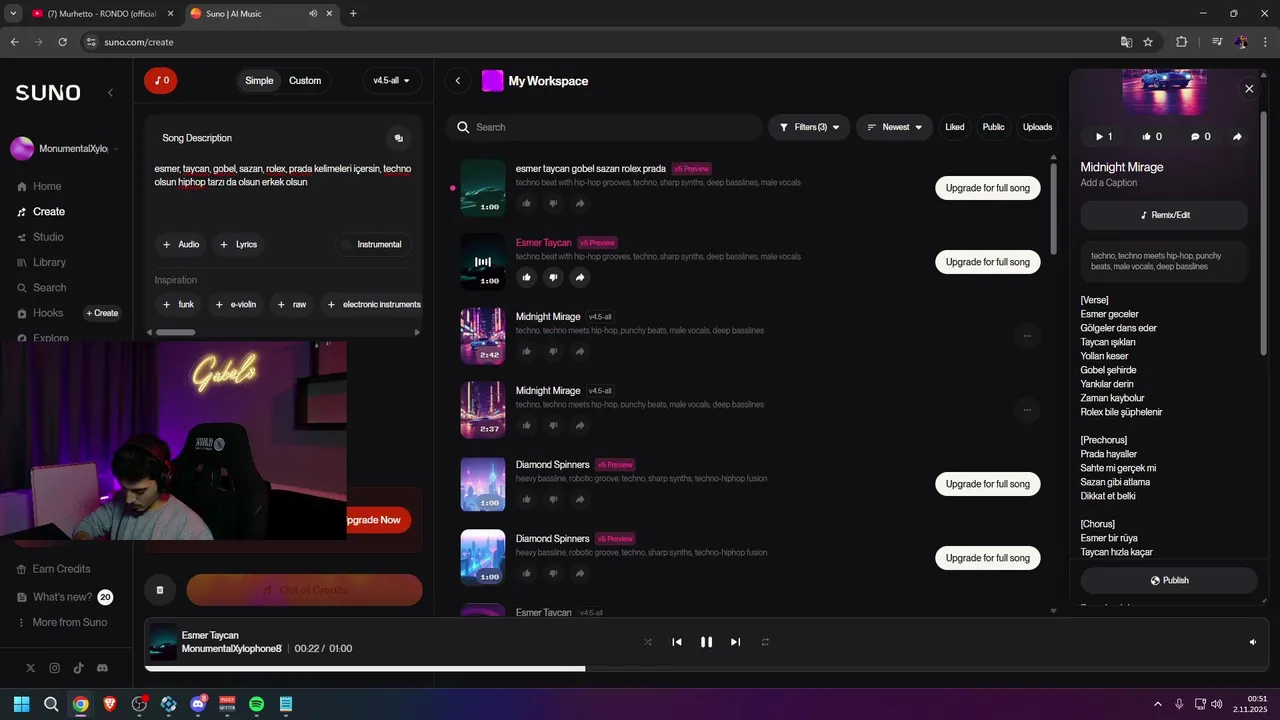The width and height of the screenshot is (1280, 720).
Task: Click the randomize description dice icon
Action: pyautogui.click(x=398, y=138)
